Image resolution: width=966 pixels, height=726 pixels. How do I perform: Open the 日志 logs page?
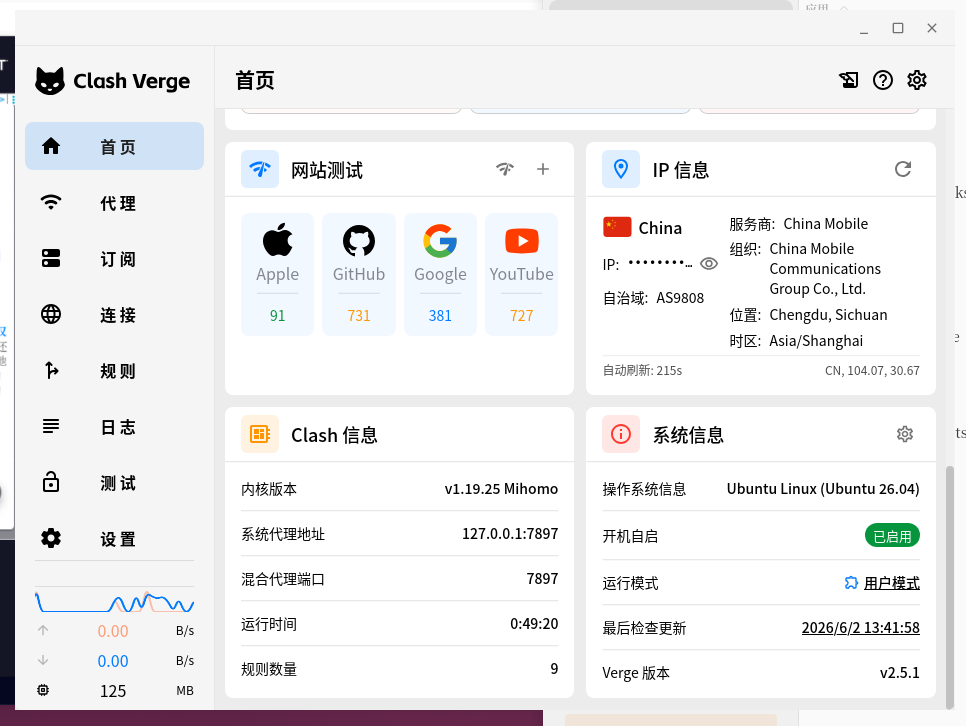pos(114,426)
